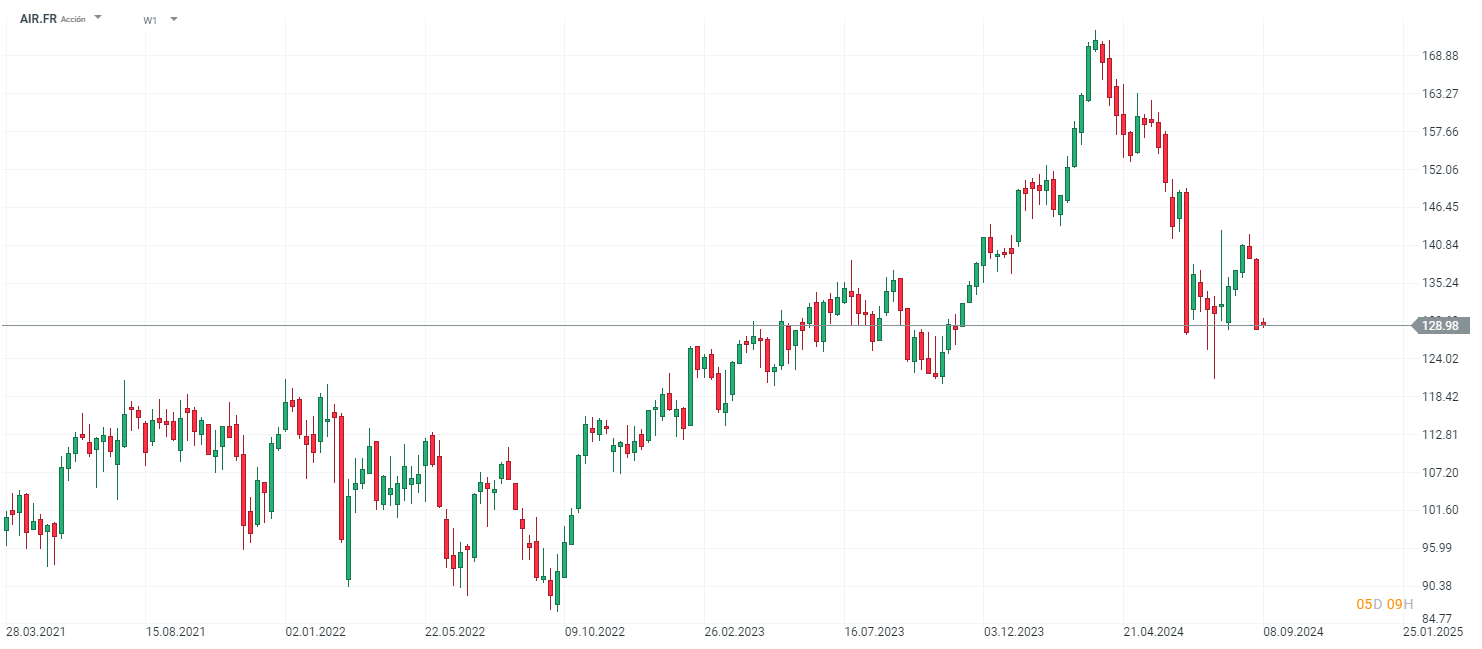Click the 112.81 price scale value

pos(1439,434)
